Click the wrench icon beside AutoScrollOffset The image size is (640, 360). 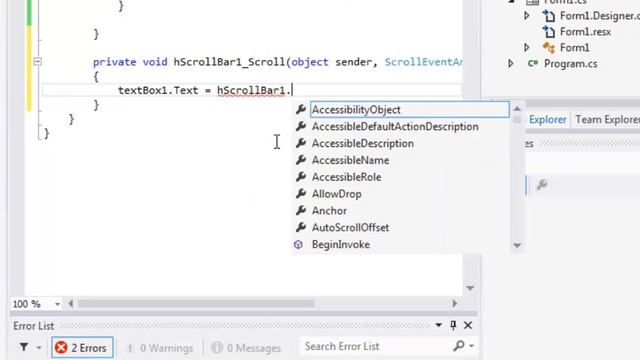point(301,227)
